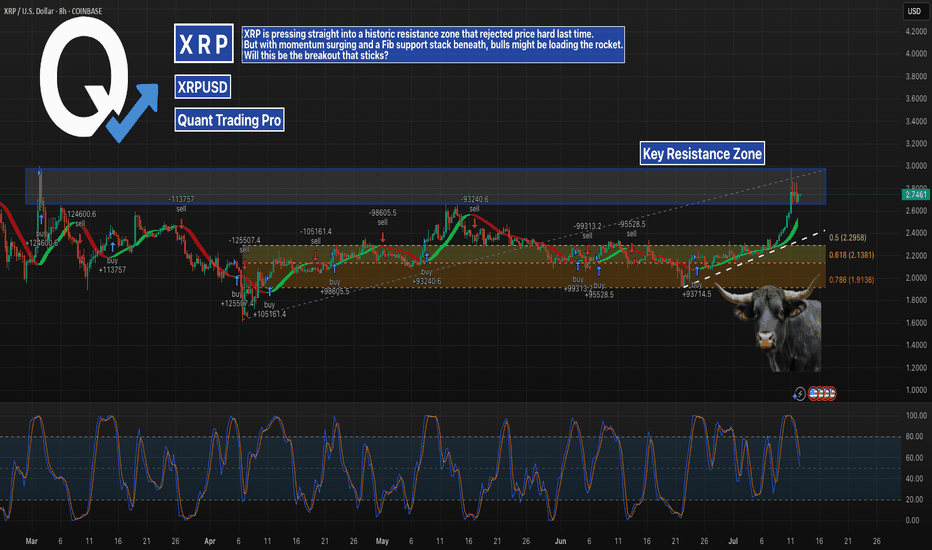Click the current price label 2.7461

click(x=916, y=194)
